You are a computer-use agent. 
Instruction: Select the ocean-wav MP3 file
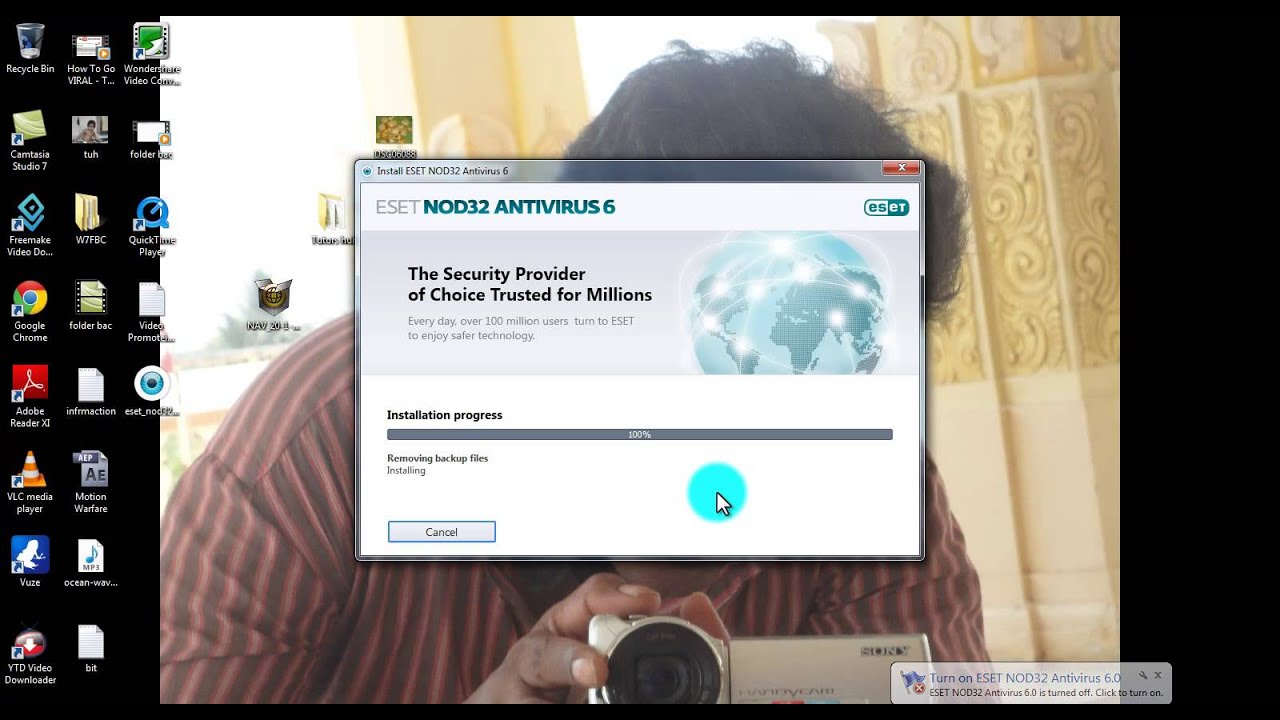(x=91, y=563)
